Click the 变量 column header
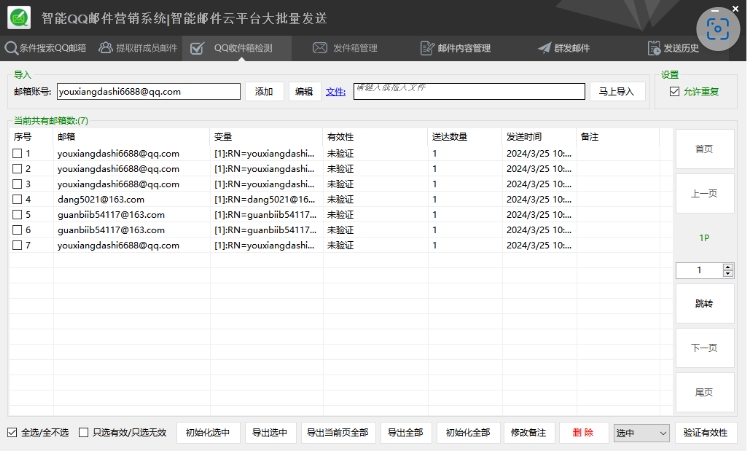Screen dimensions: 747x455 [x=267, y=137]
